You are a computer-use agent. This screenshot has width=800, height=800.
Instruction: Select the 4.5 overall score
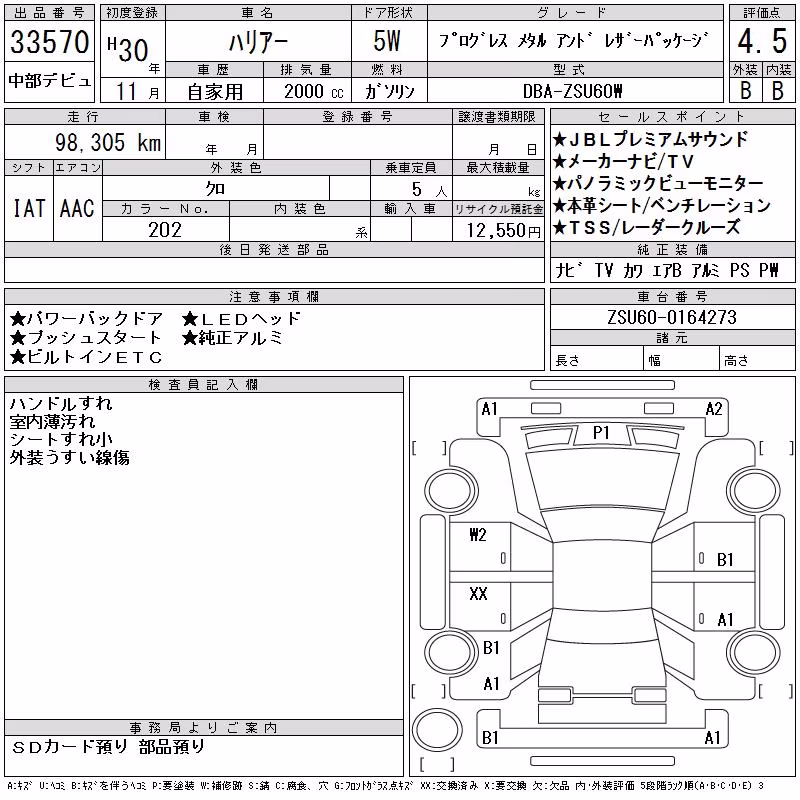(x=762, y=41)
